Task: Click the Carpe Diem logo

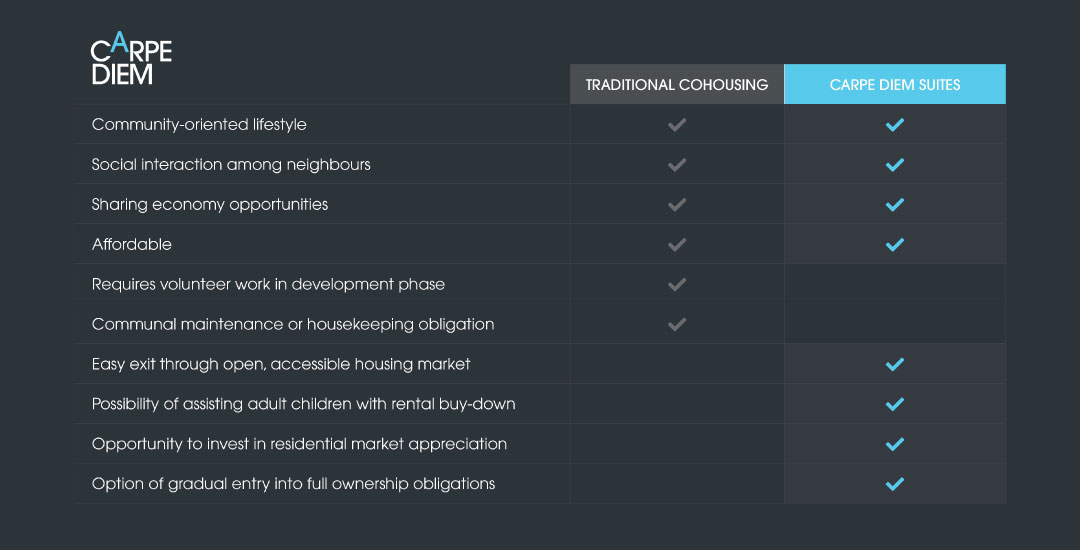Action: tap(131, 59)
